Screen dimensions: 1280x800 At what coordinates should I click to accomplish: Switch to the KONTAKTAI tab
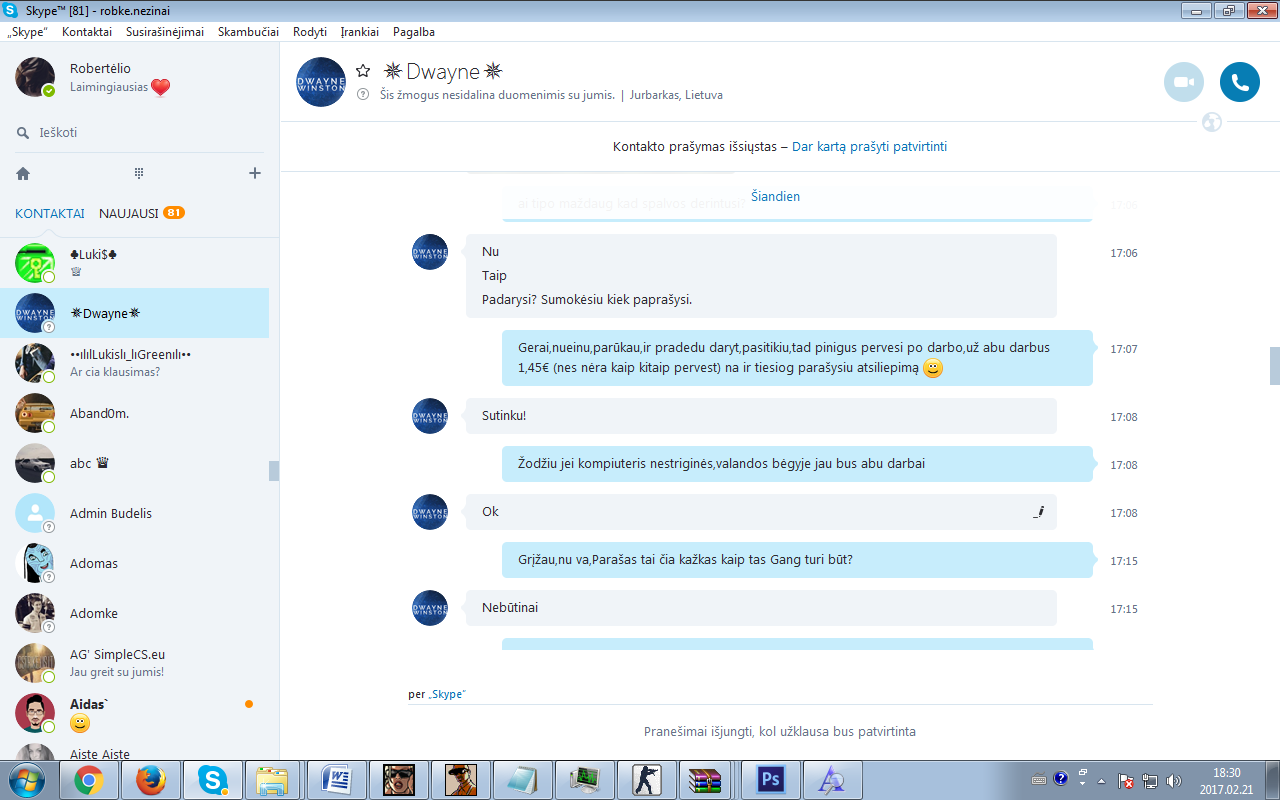(50, 213)
